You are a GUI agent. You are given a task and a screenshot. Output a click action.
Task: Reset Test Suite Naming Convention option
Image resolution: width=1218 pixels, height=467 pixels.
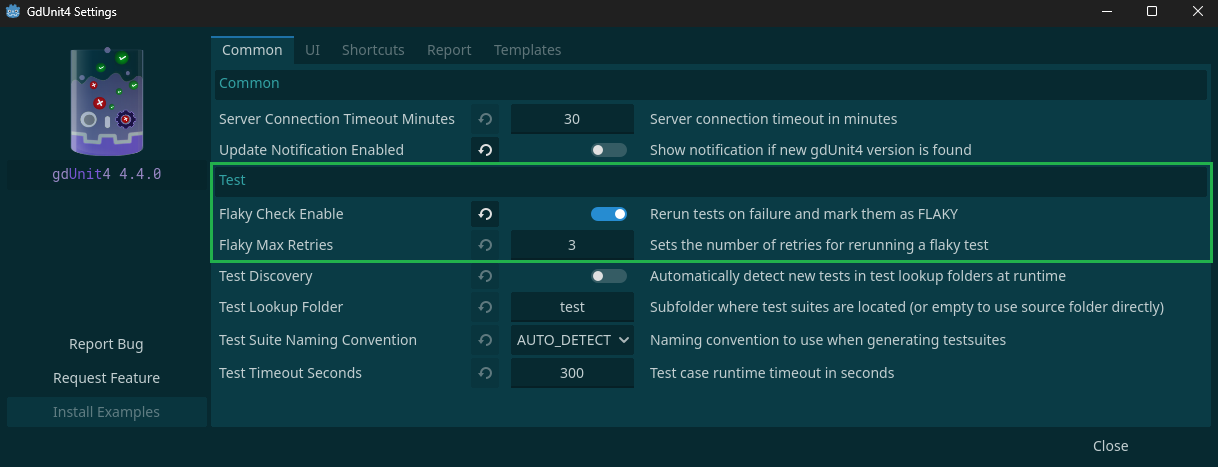(485, 340)
